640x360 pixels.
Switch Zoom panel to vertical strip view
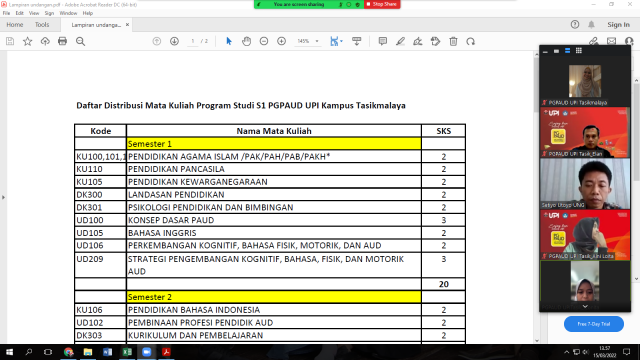pos(567,51)
